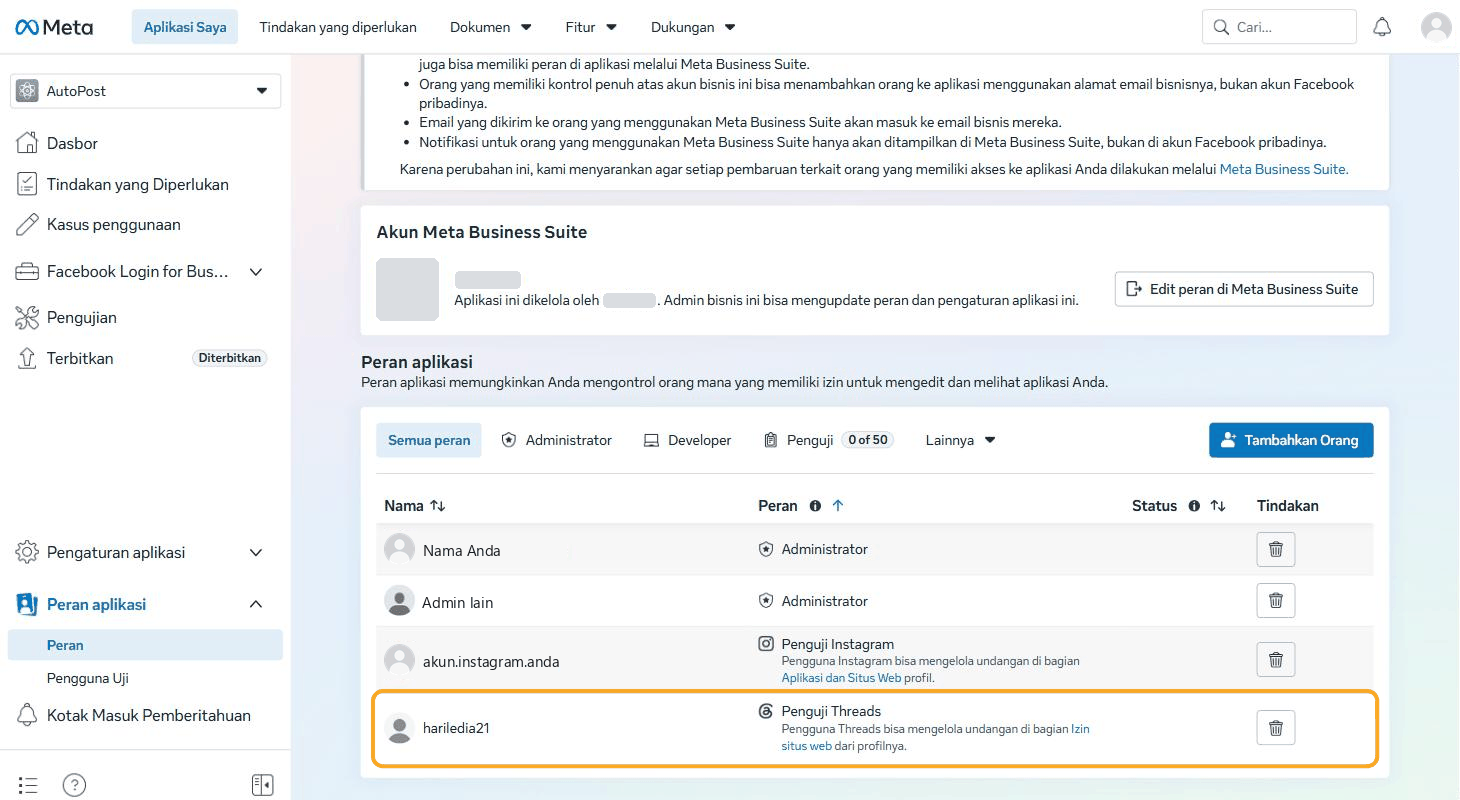Click the Diterbitkan status badge

coord(230,358)
